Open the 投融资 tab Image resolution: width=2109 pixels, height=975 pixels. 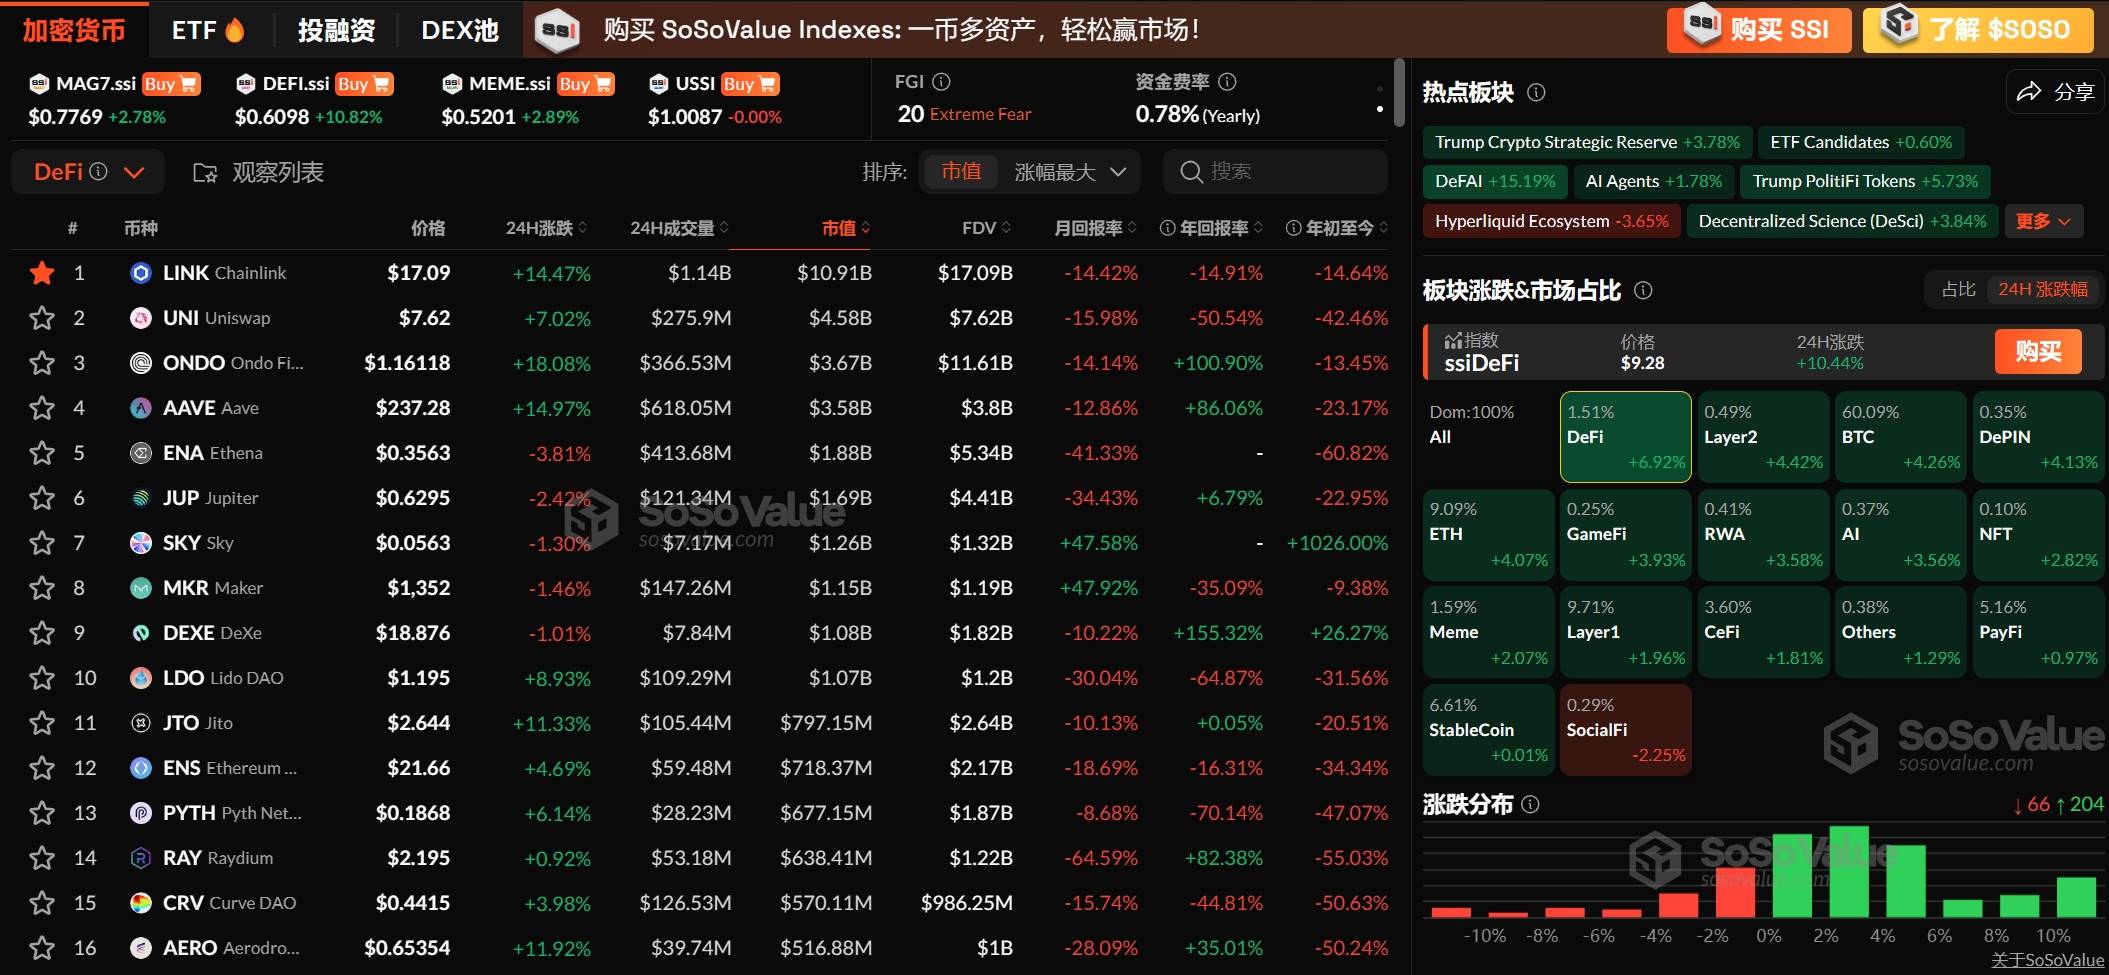[336, 30]
